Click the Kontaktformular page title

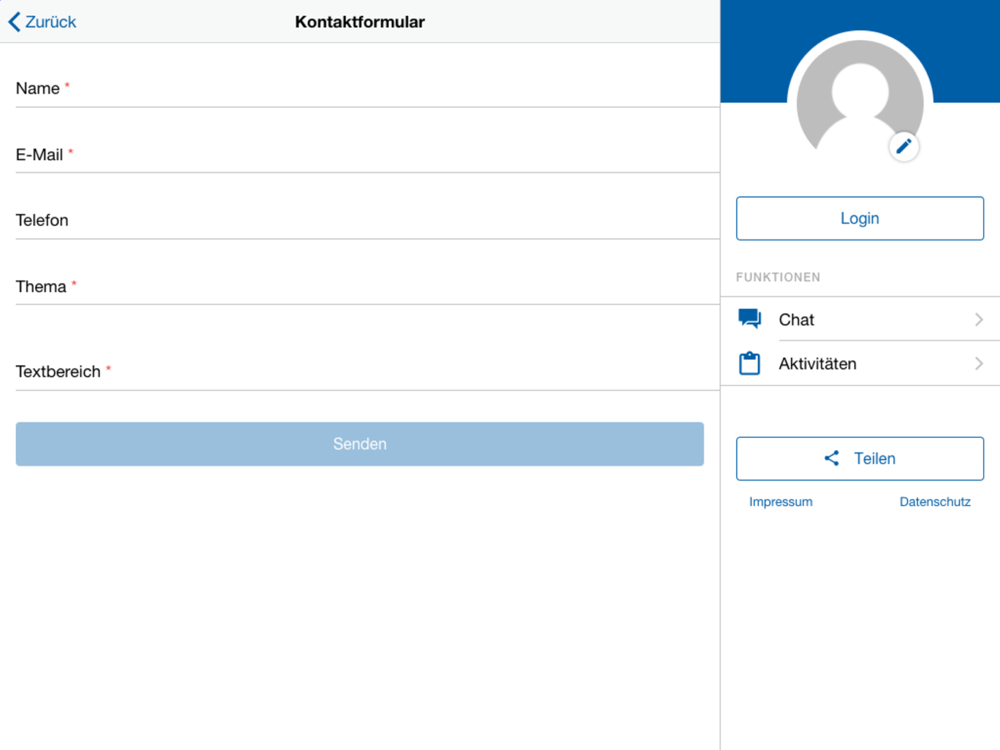point(360,22)
